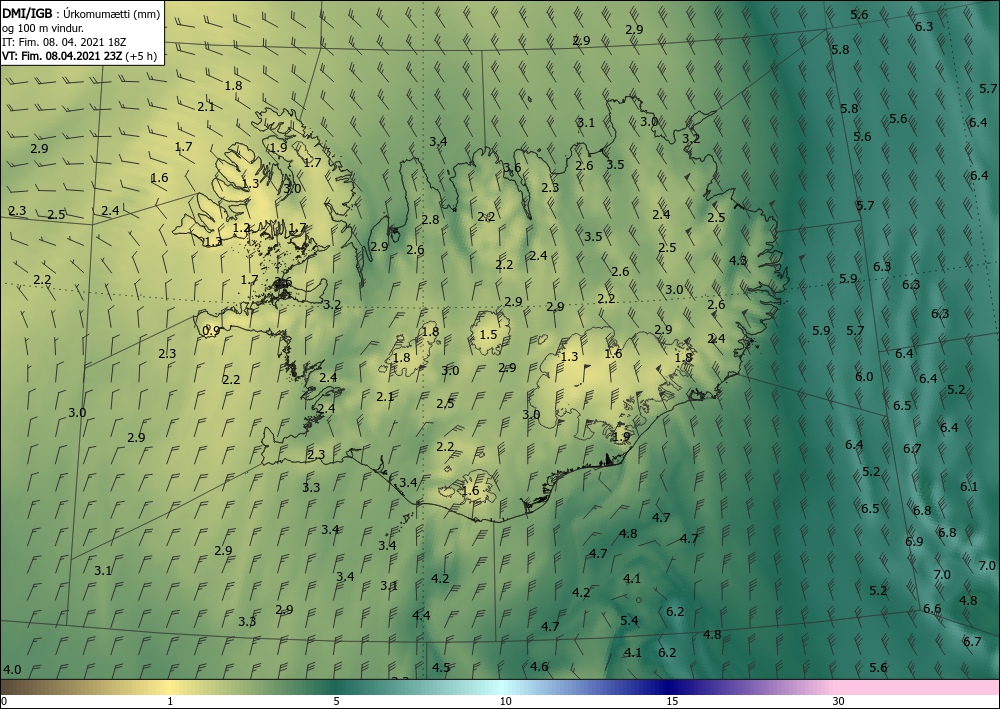Click the "6.6" value label
Image resolution: width=1000 pixels, height=709 pixels.
coord(932,608)
